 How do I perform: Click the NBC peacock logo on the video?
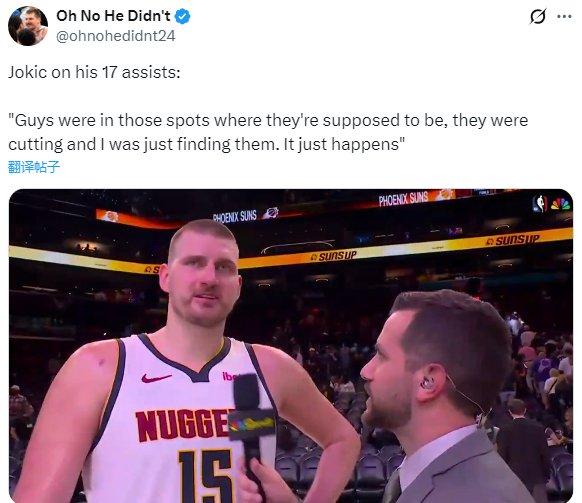click(560, 204)
